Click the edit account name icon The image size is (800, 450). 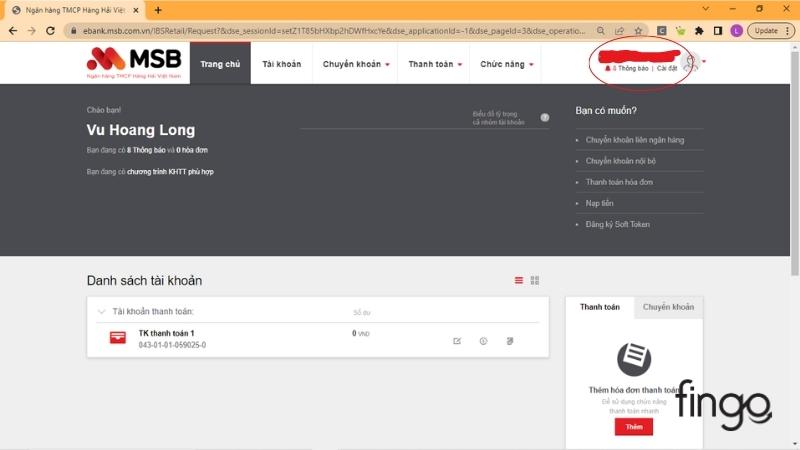[457, 341]
